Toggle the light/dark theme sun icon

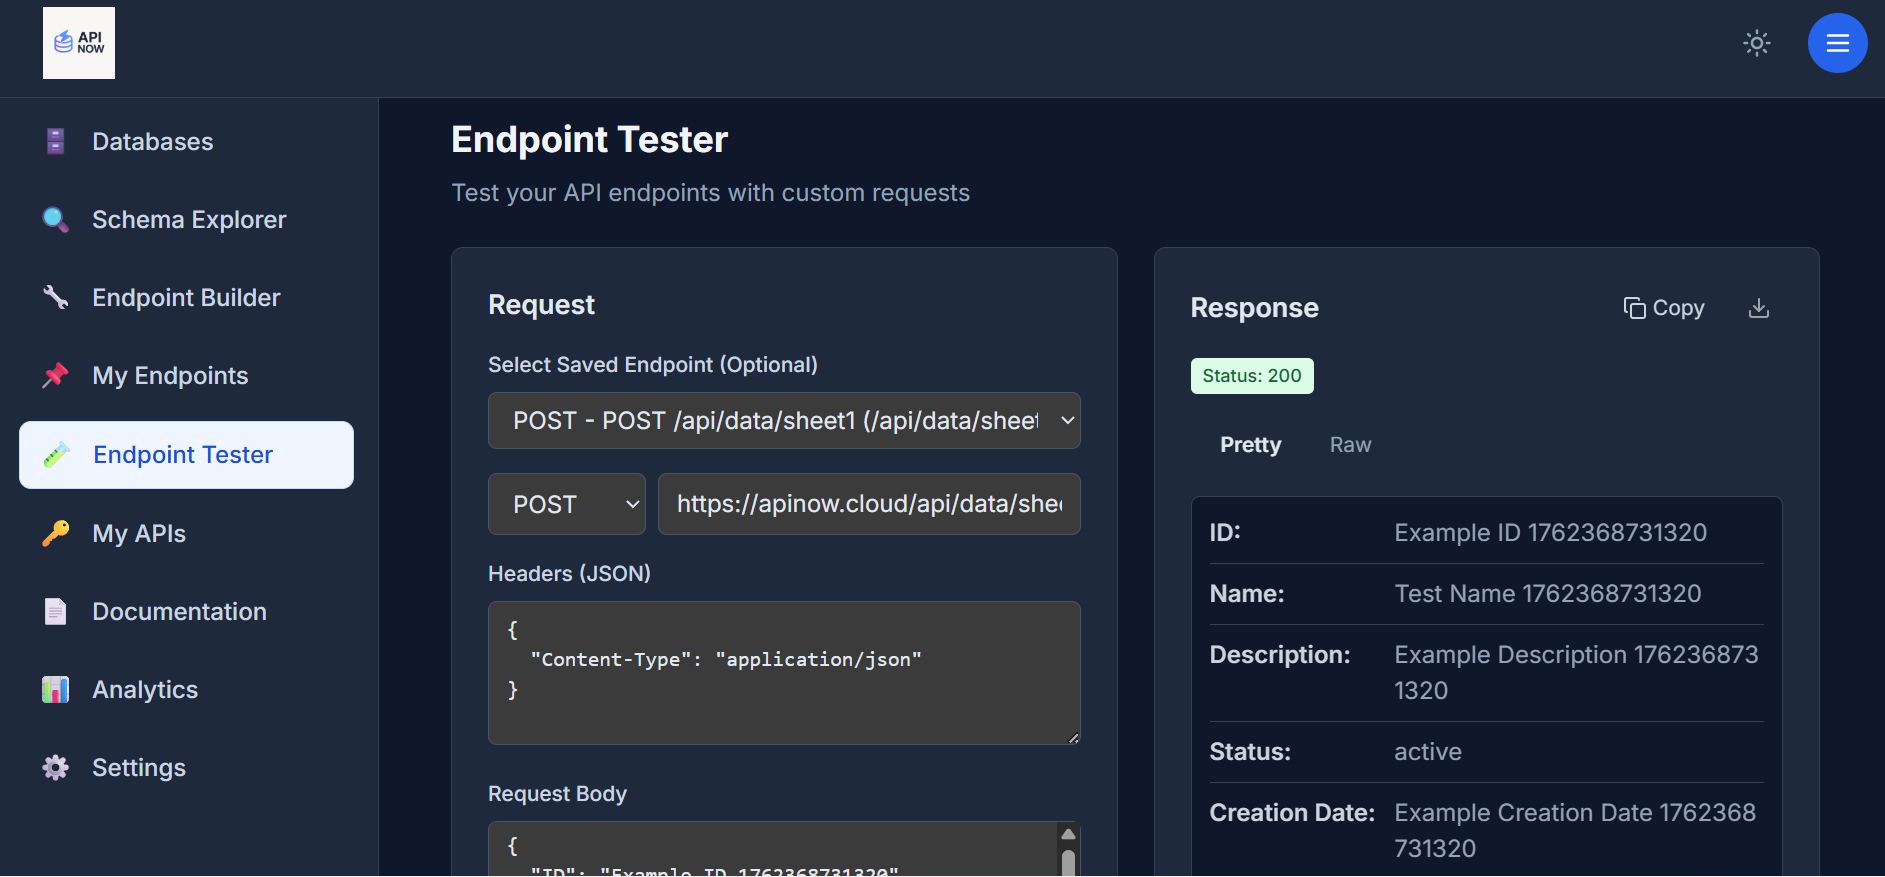1757,43
